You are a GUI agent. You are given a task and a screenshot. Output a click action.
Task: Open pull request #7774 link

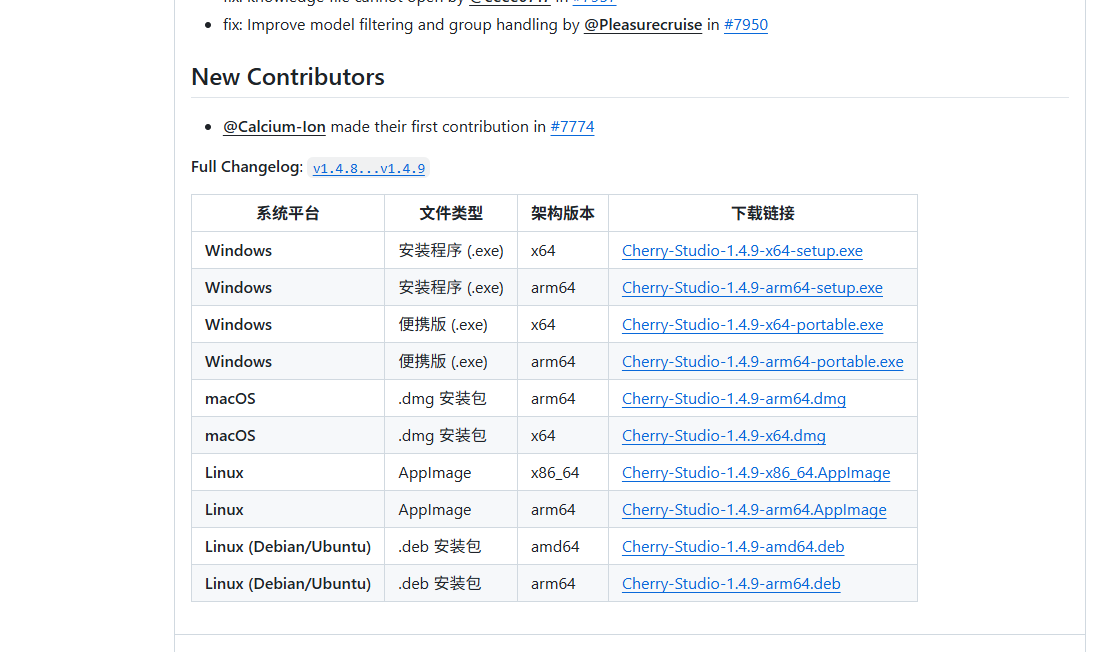572,127
